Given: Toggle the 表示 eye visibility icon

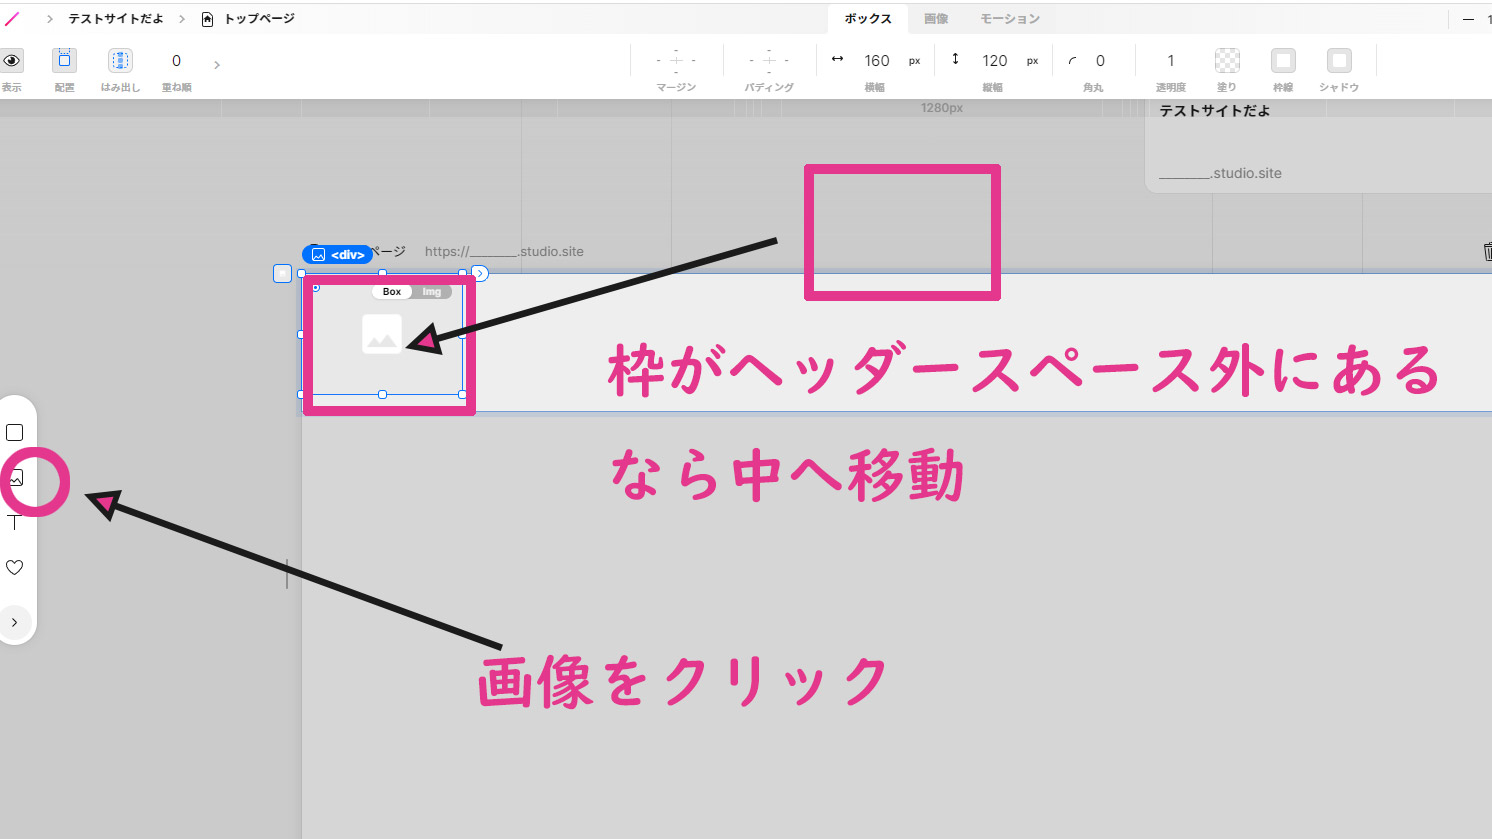Looking at the screenshot, I should (12, 61).
